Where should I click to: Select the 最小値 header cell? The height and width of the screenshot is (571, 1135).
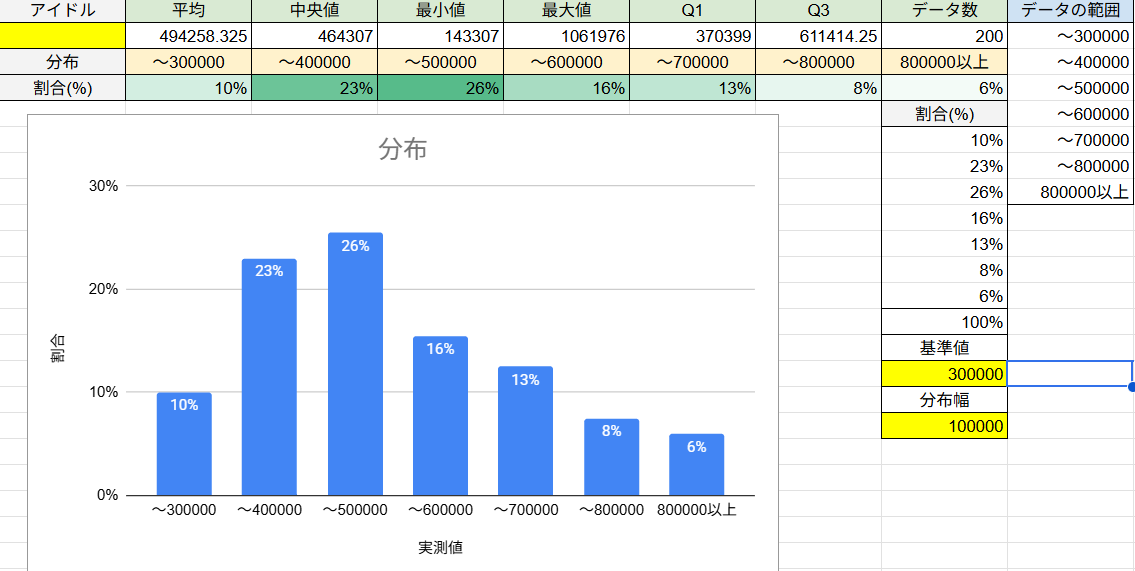pyautogui.click(x=441, y=11)
